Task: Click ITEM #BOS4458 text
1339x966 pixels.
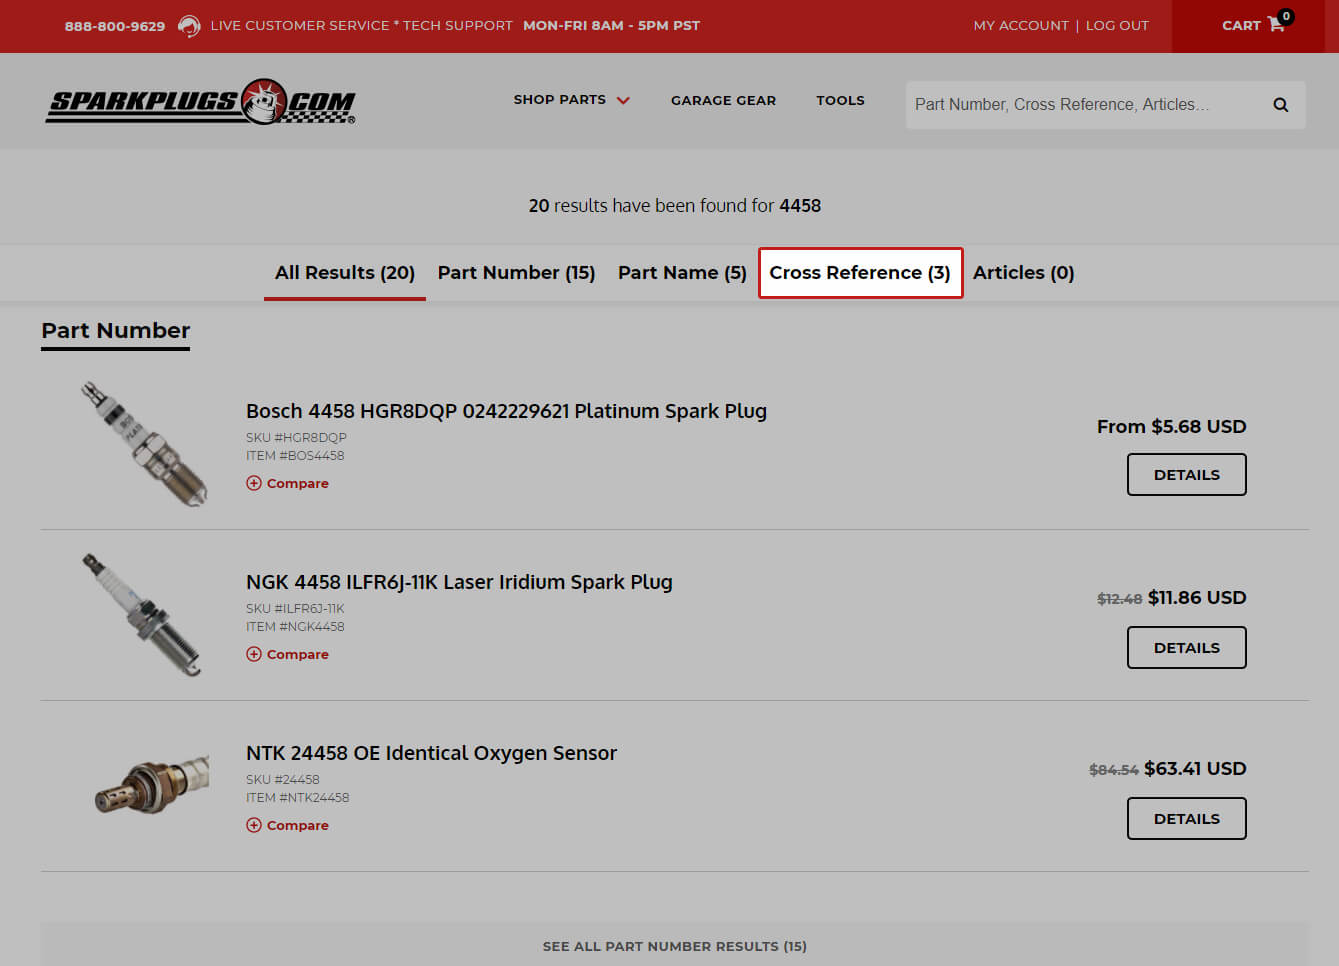Action: 295,456
